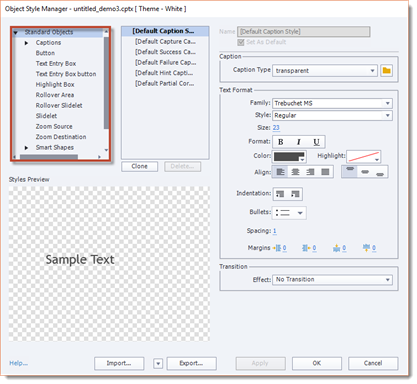Select Default Caption Style entry
Viewport: 417px width, 384px height.
coord(165,31)
